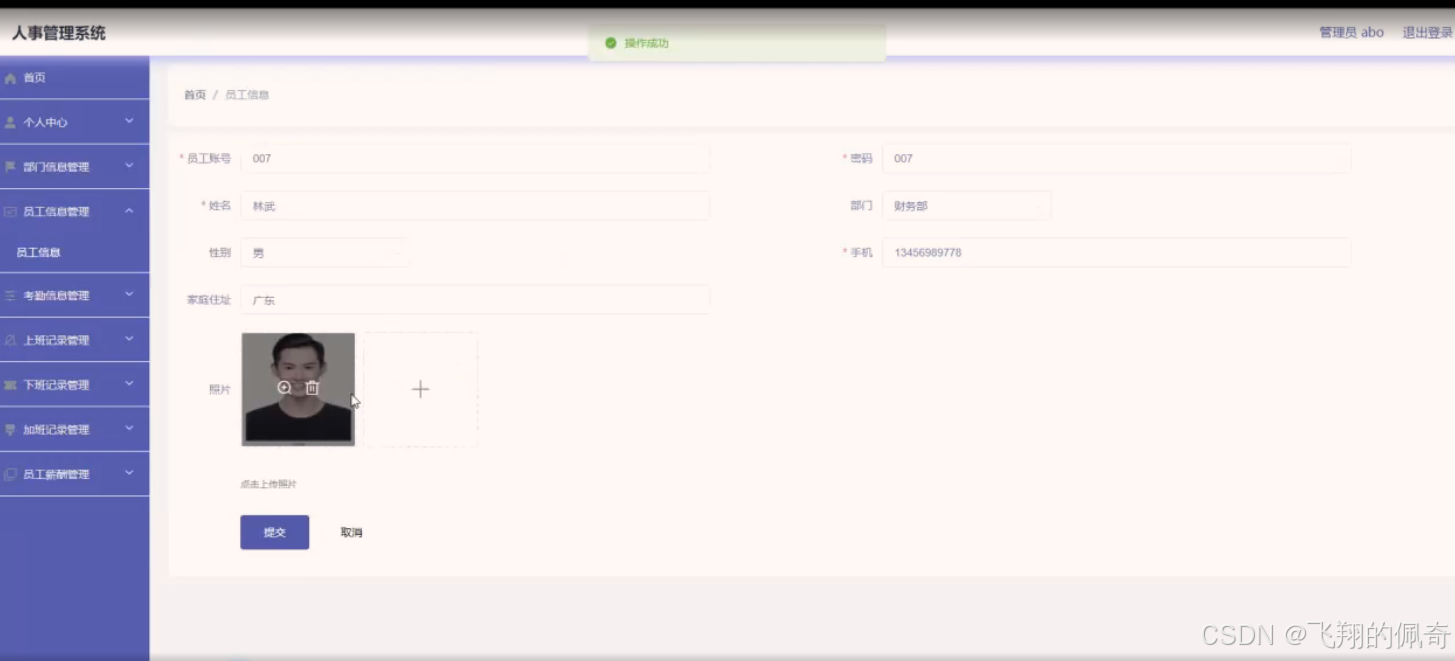Click the trash delete icon on photo
Viewport: 1455px width, 661px height.
(312, 387)
